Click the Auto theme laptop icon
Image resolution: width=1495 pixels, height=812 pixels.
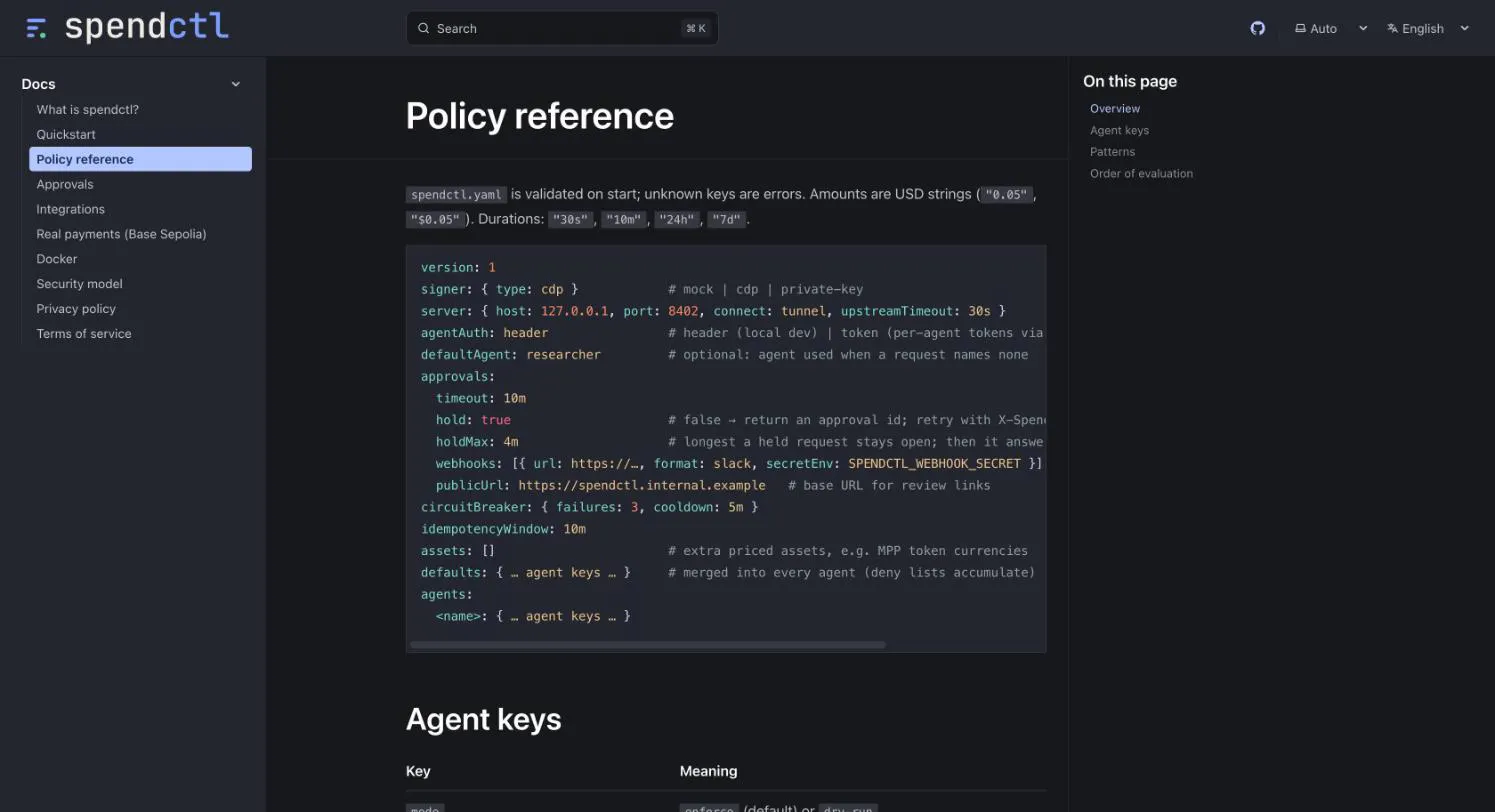pos(1300,28)
